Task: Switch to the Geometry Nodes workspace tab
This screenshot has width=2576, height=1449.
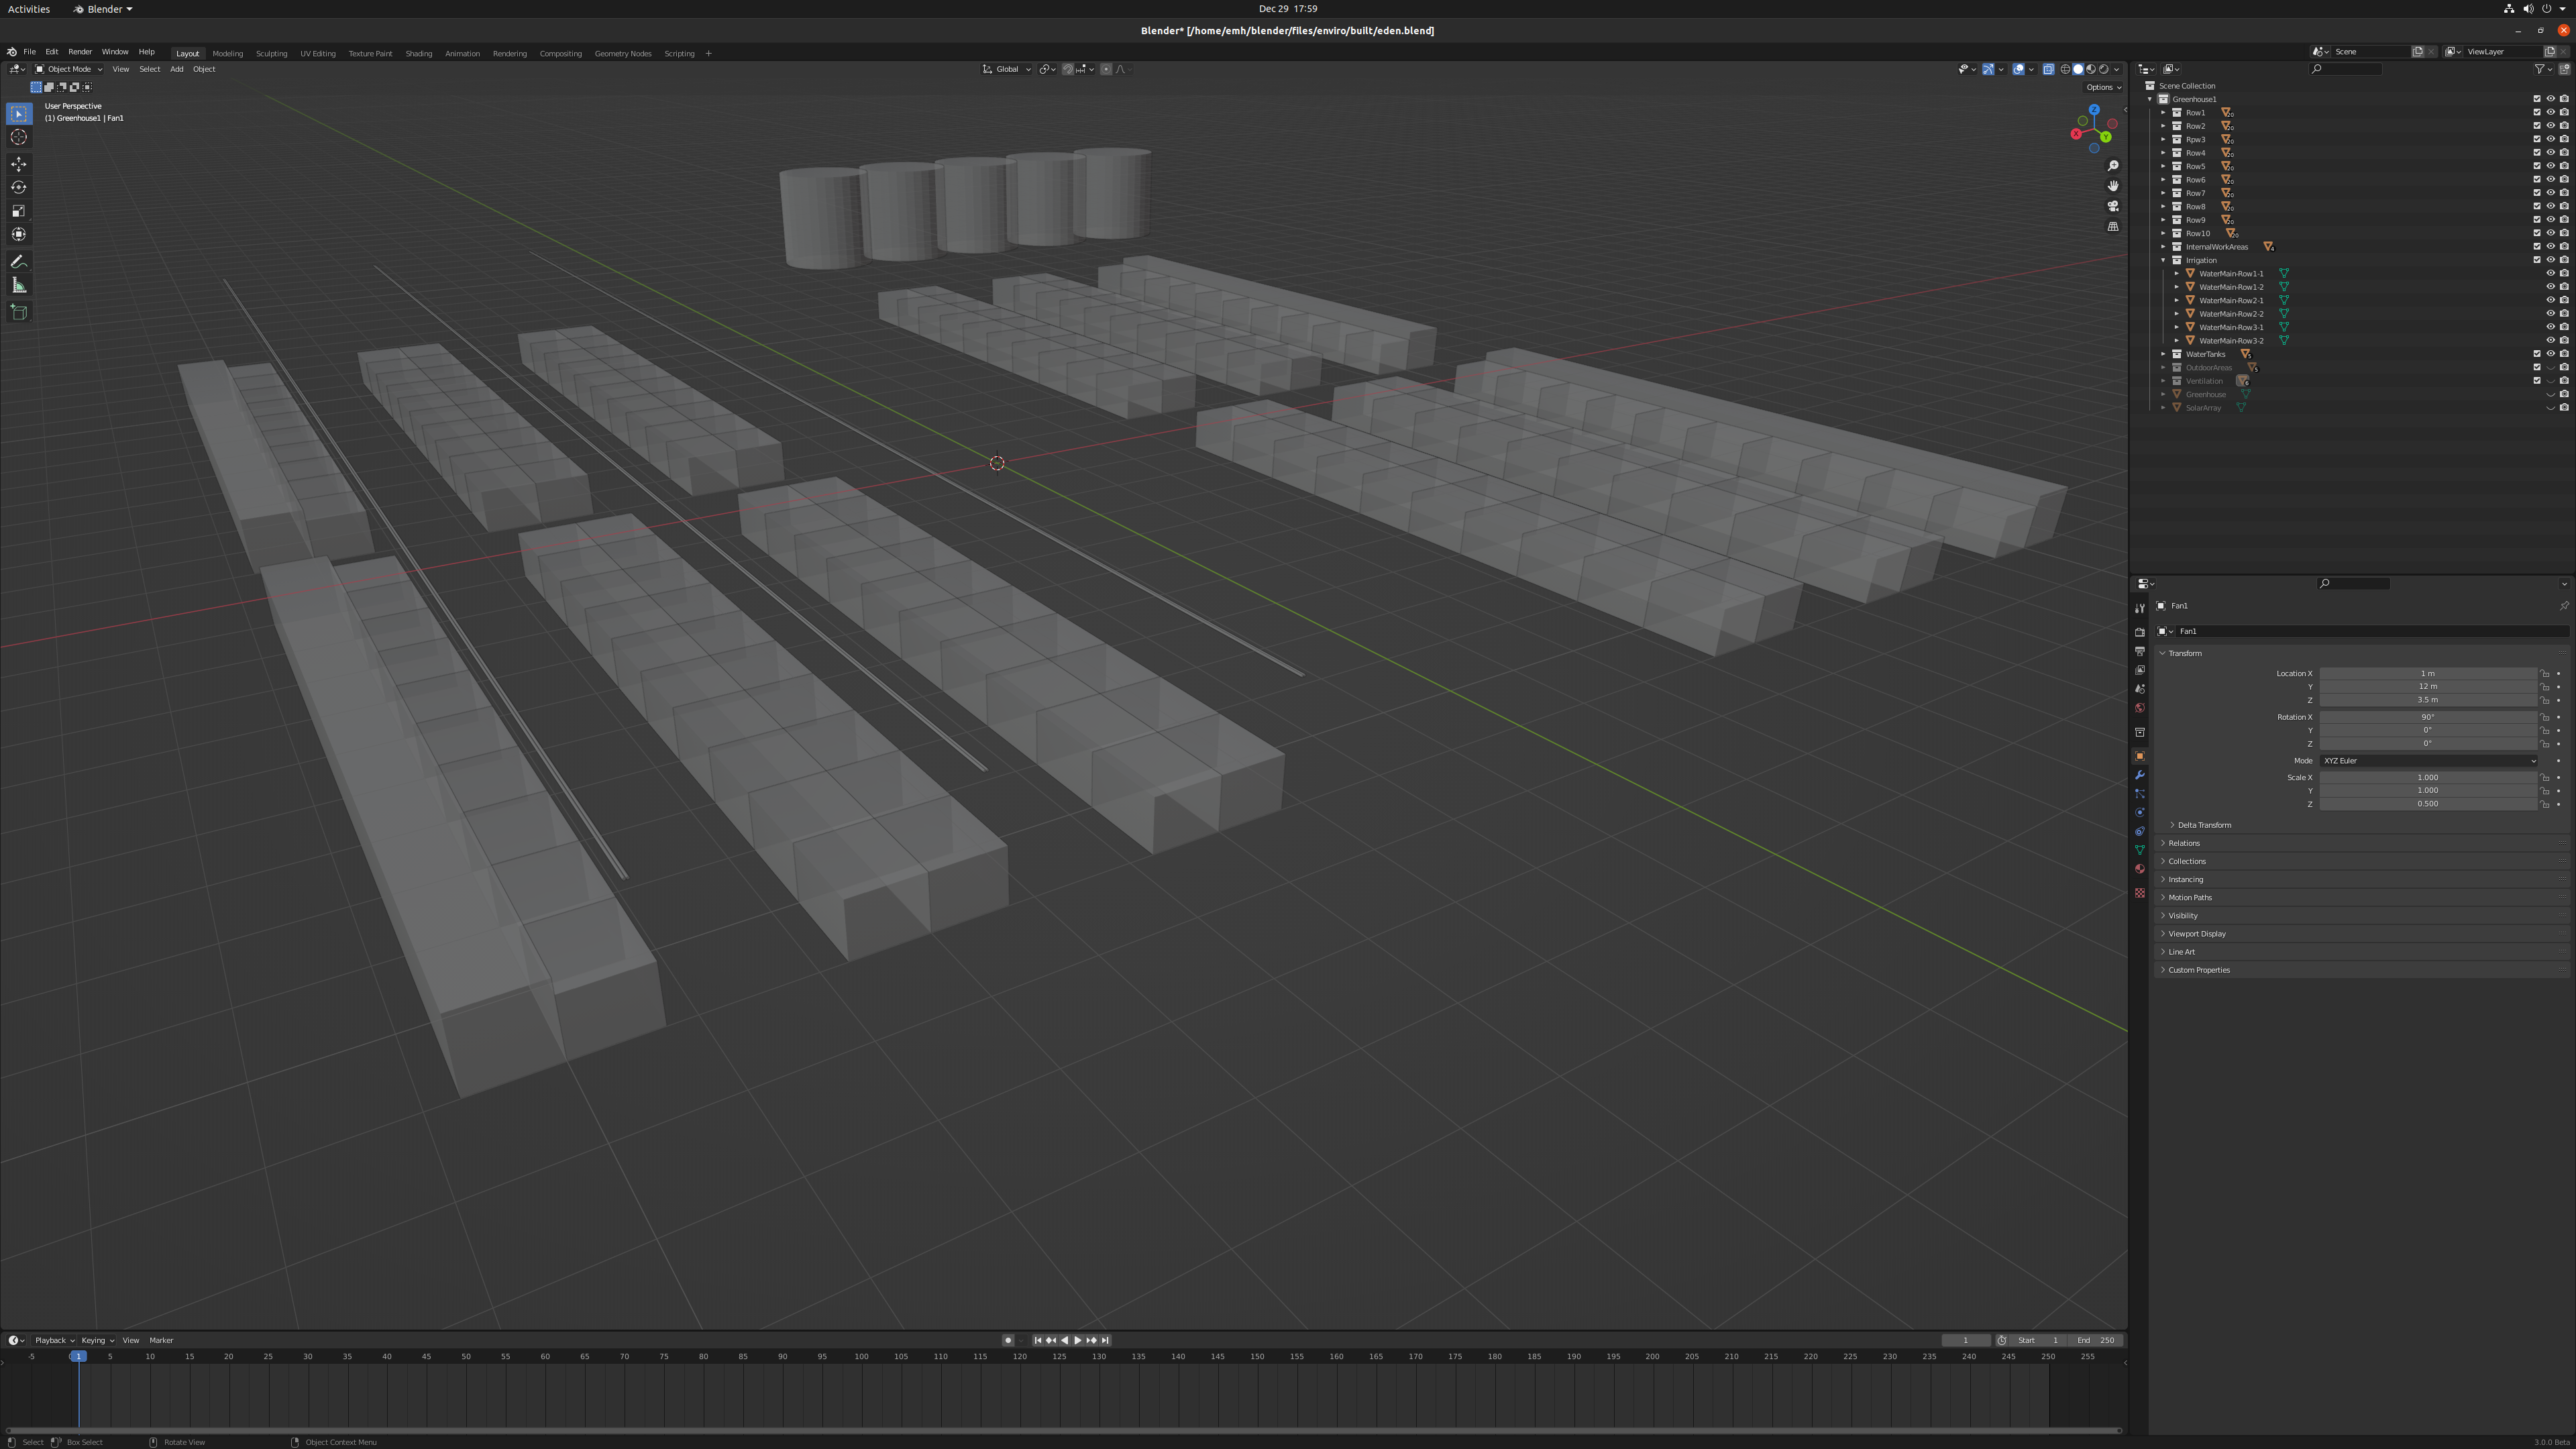Action: [622, 53]
